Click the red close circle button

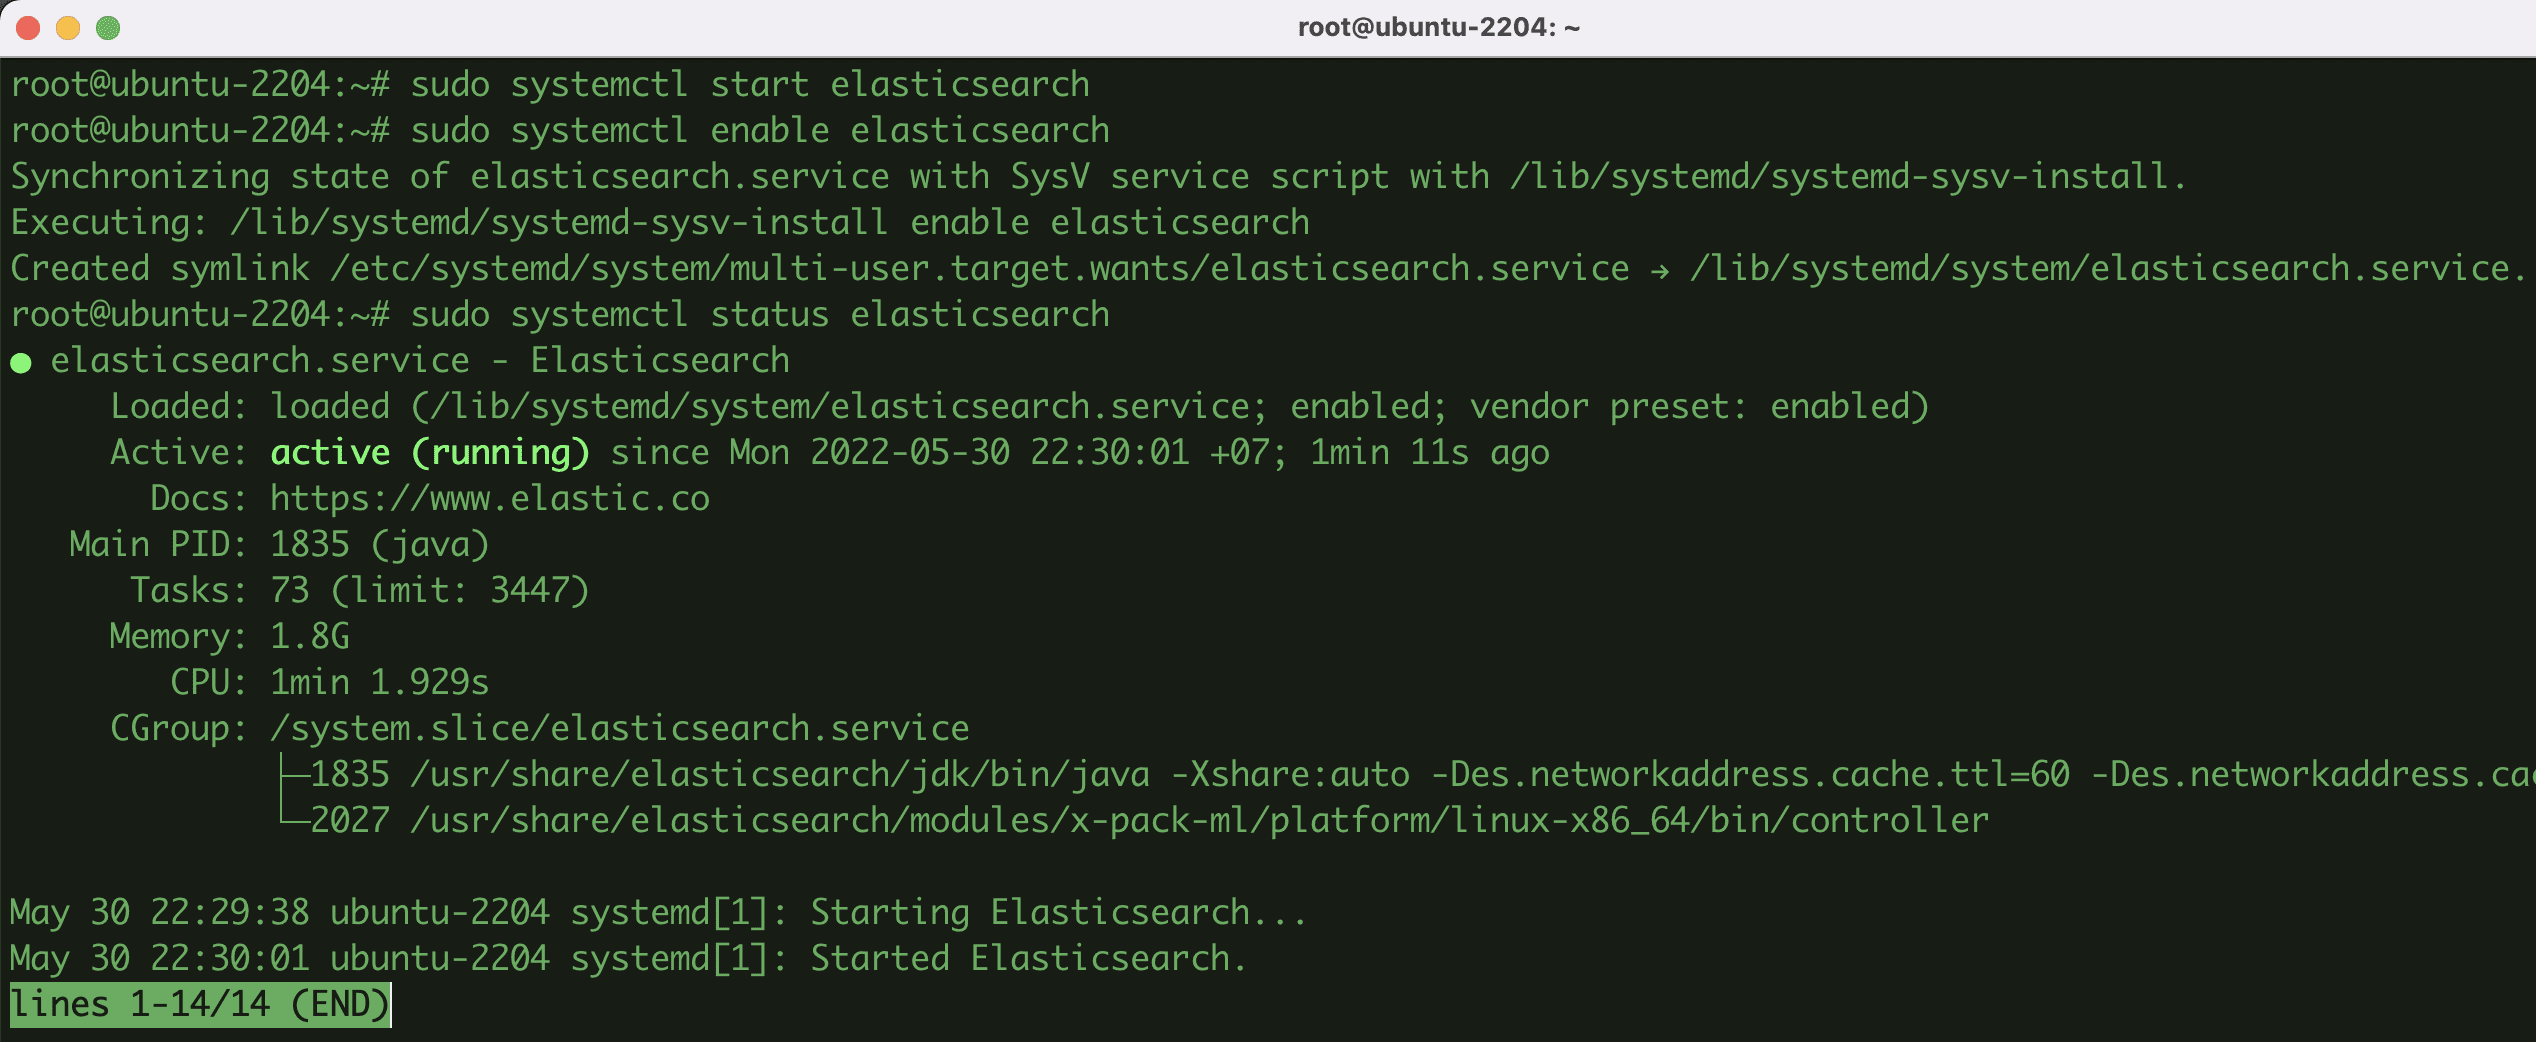[27, 29]
